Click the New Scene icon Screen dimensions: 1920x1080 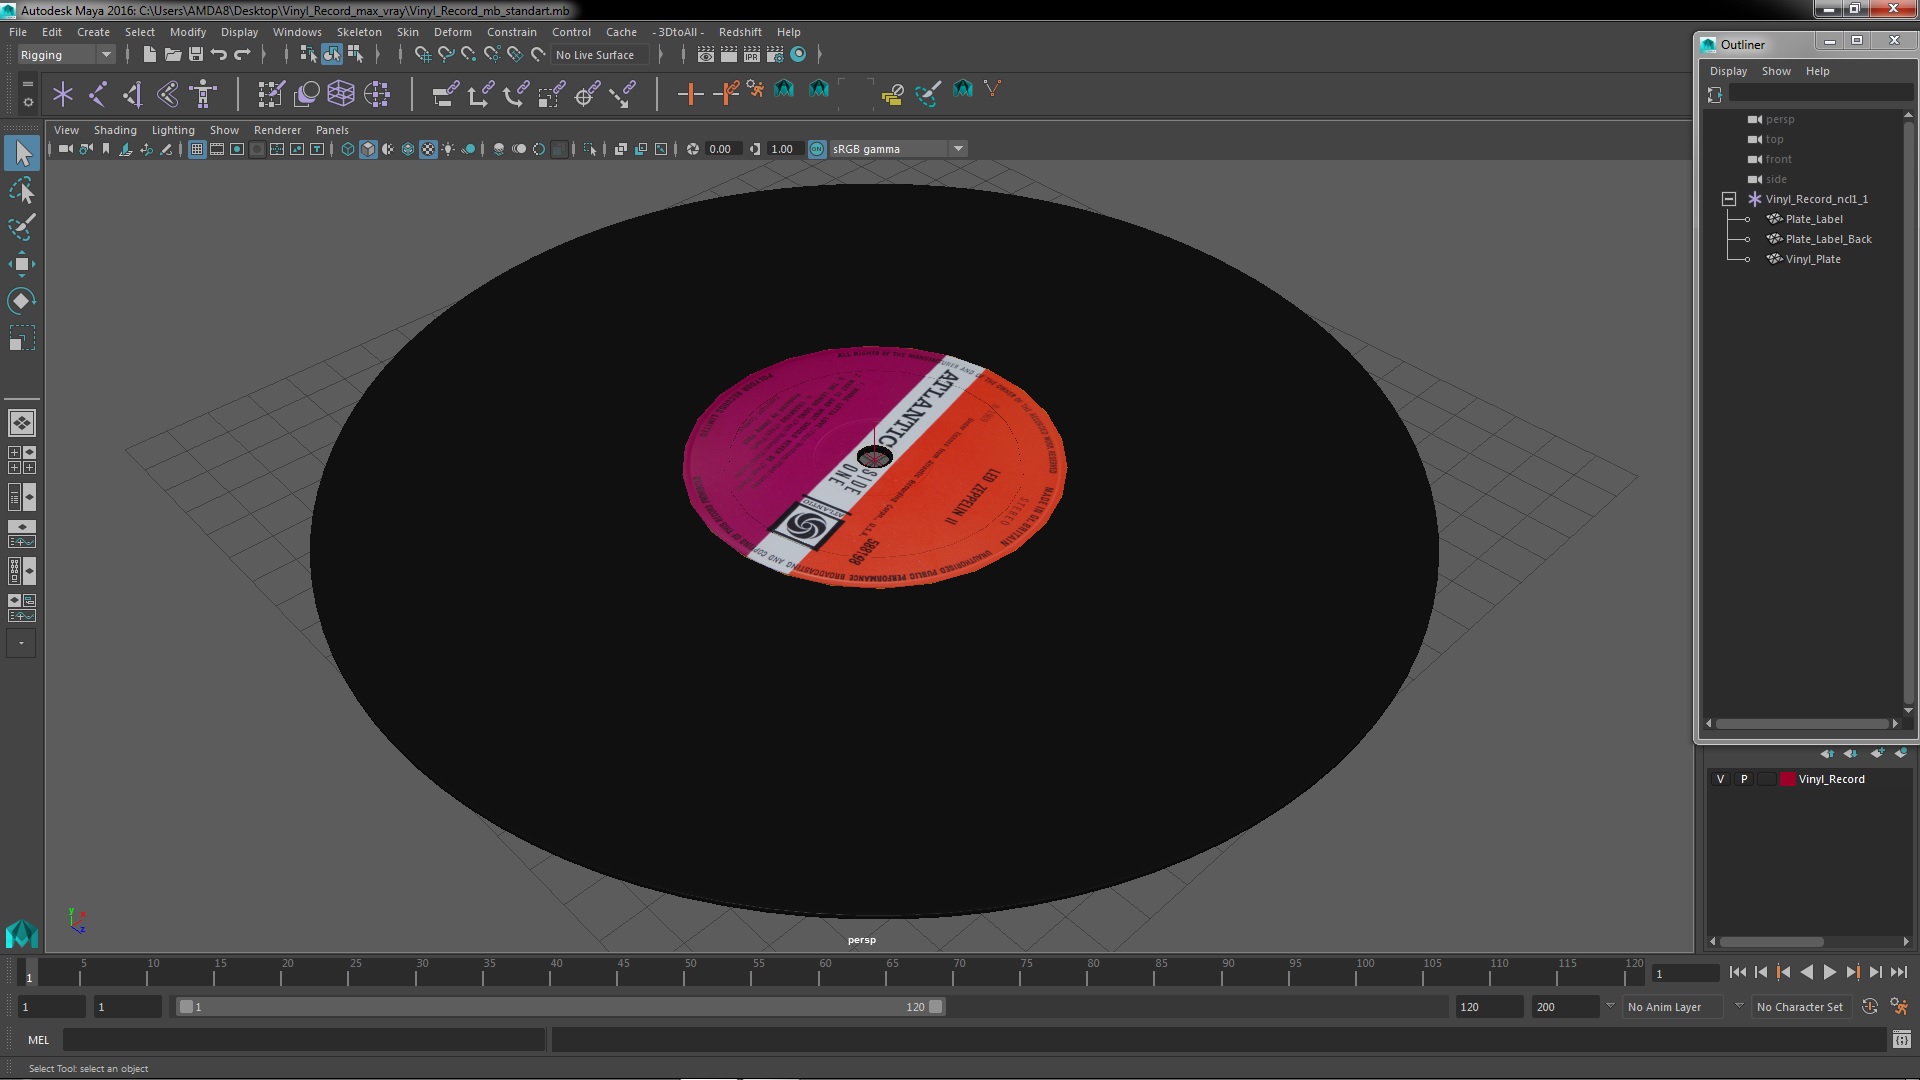149,54
